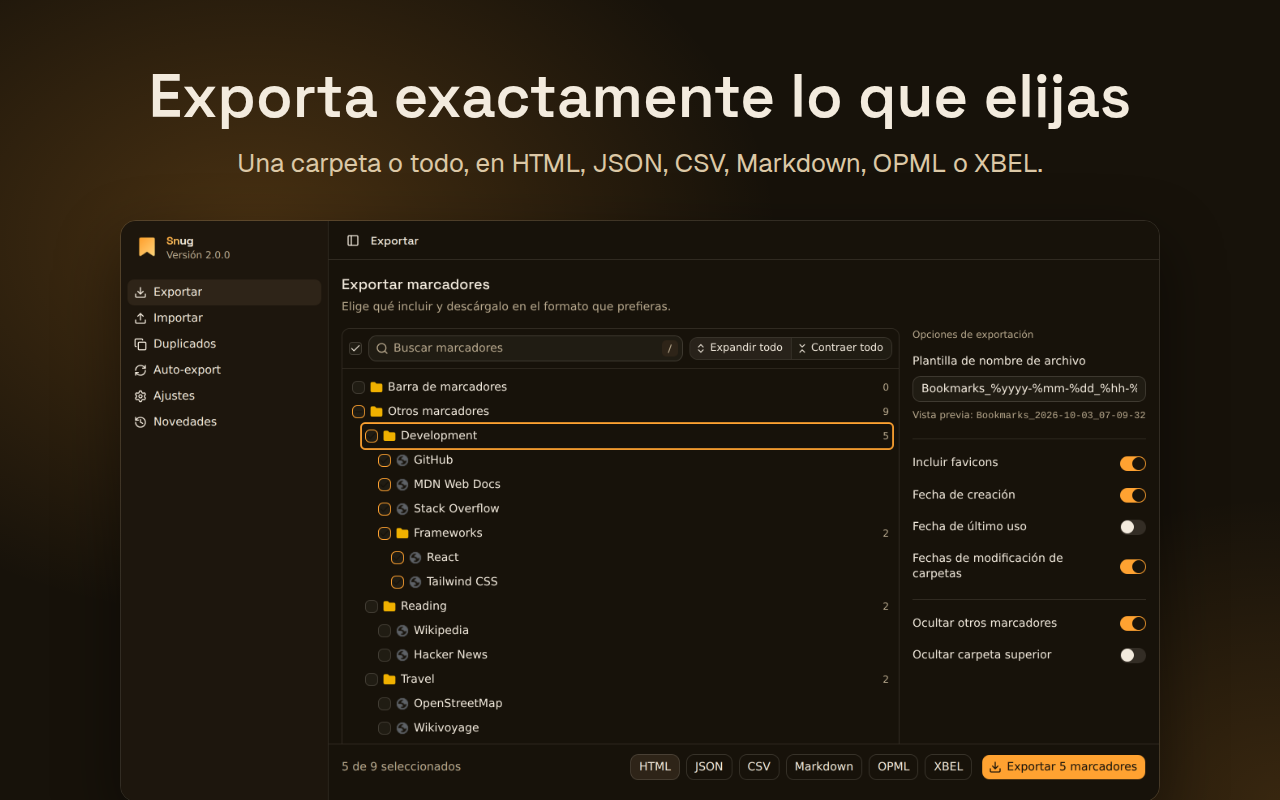Enable the Fecha de último uso switch
This screenshot has width=1280, height=800.
click(1132, 527)
